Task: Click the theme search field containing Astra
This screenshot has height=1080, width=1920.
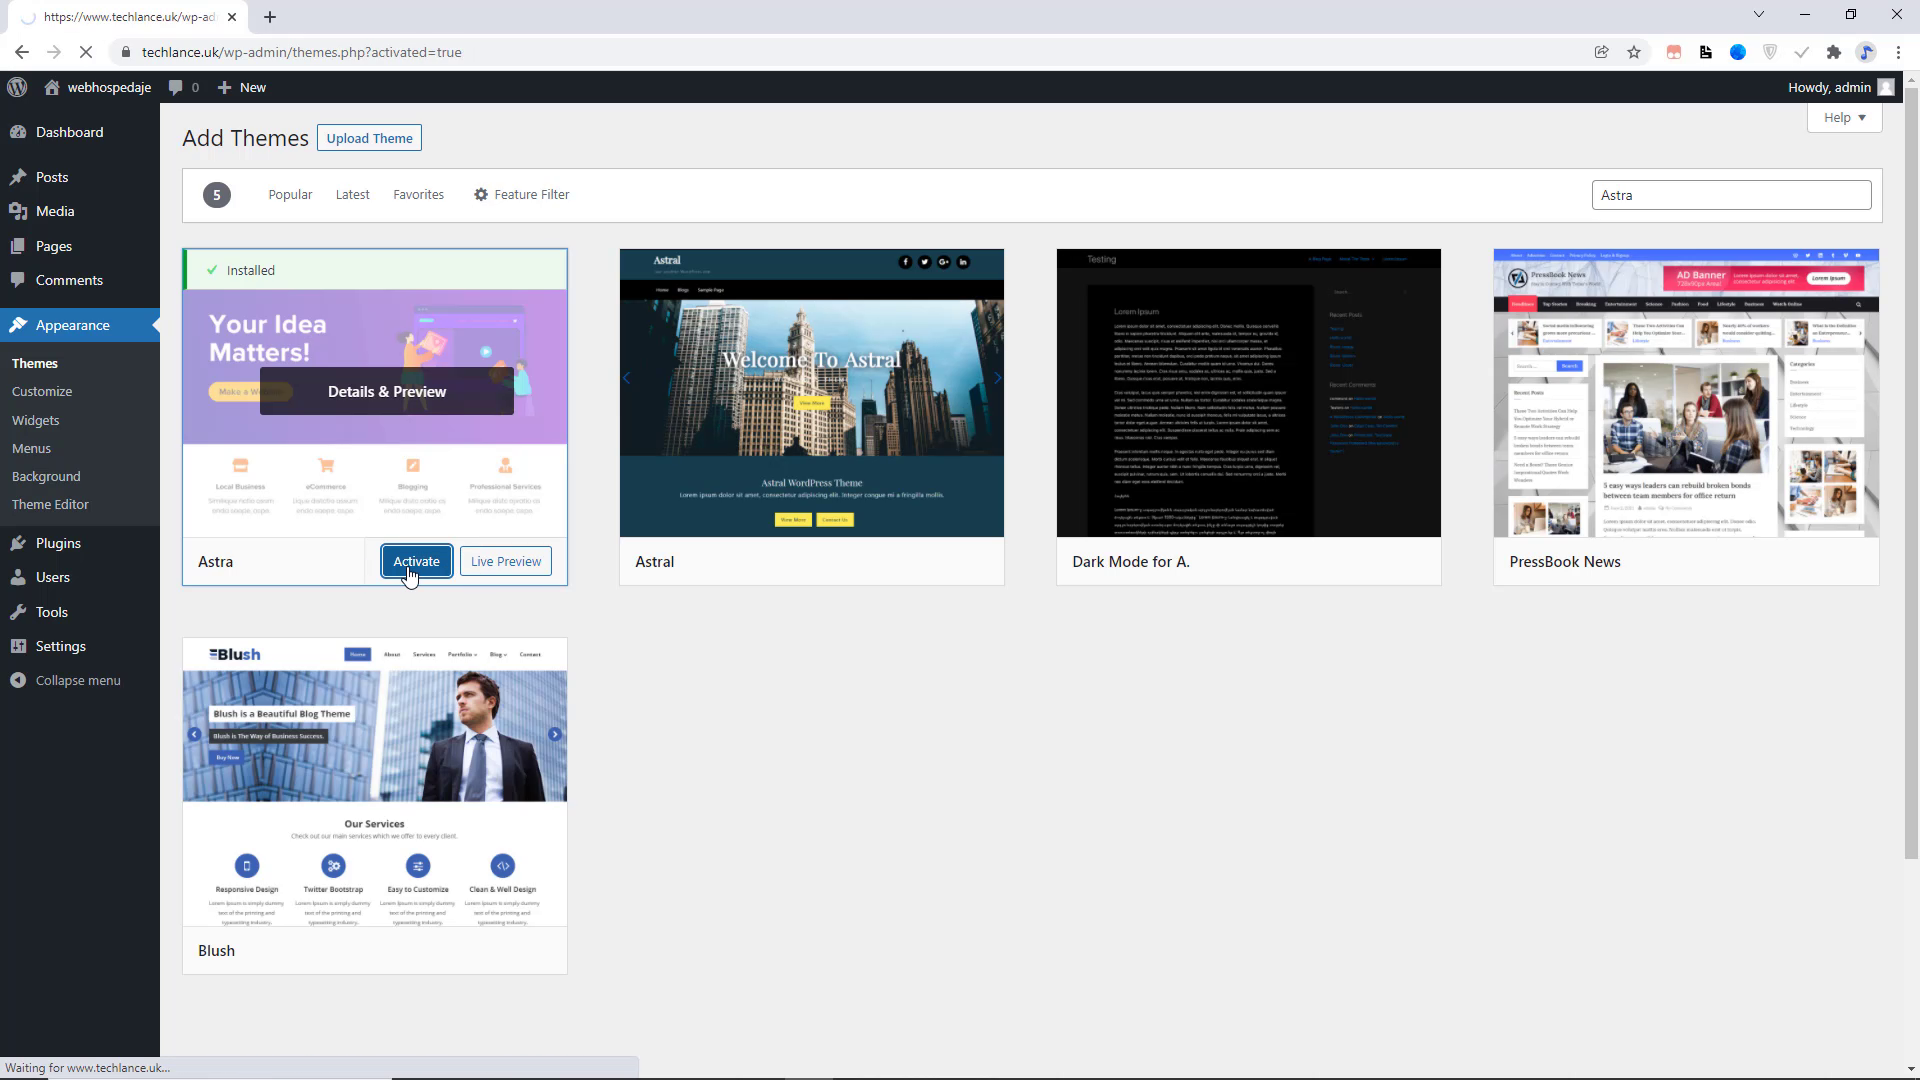Action: point(1731,195)
